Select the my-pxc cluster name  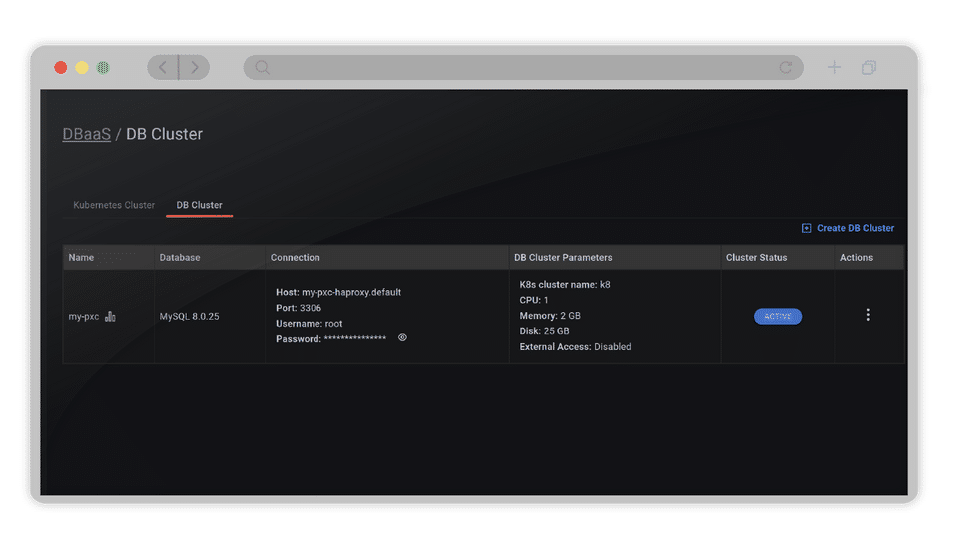tap(84, 316)
